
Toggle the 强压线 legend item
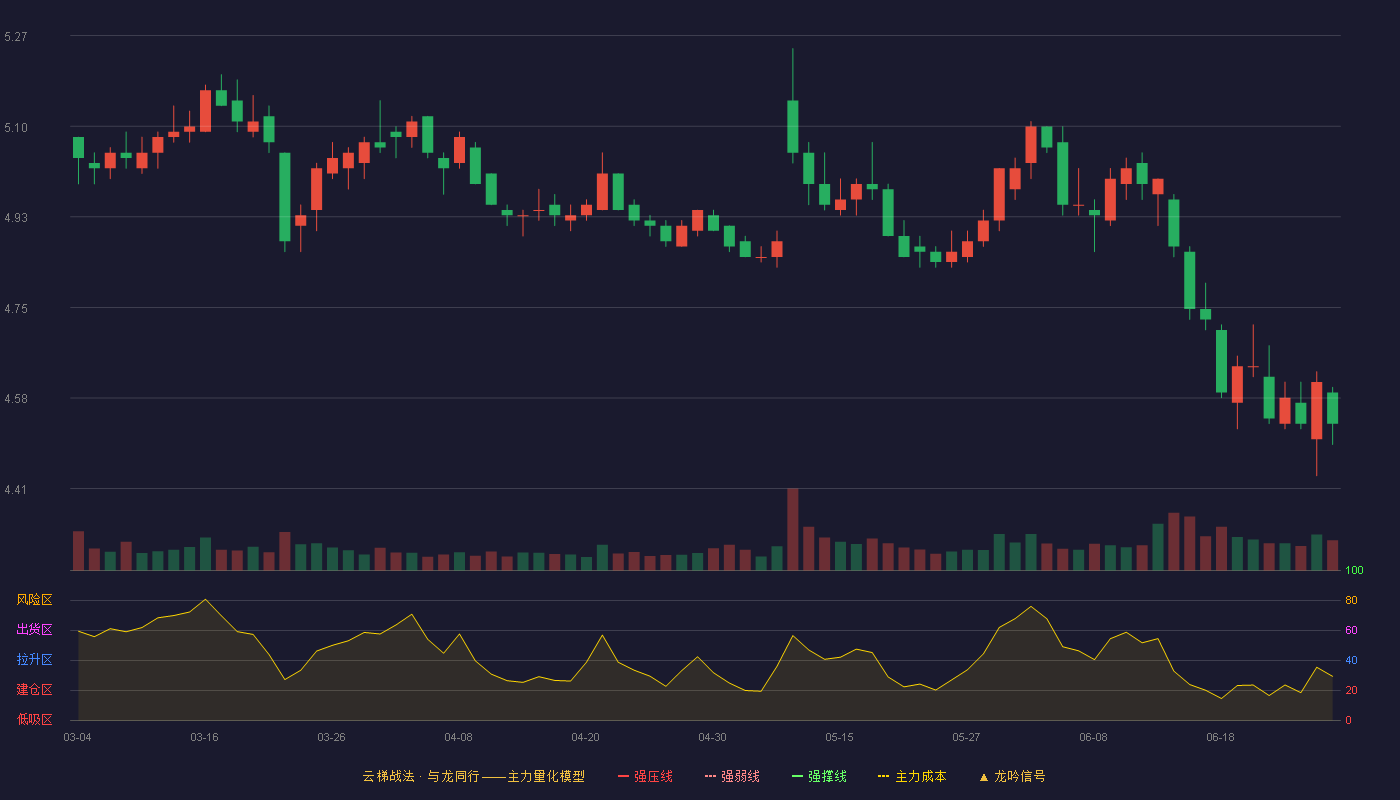coord(645,776)
